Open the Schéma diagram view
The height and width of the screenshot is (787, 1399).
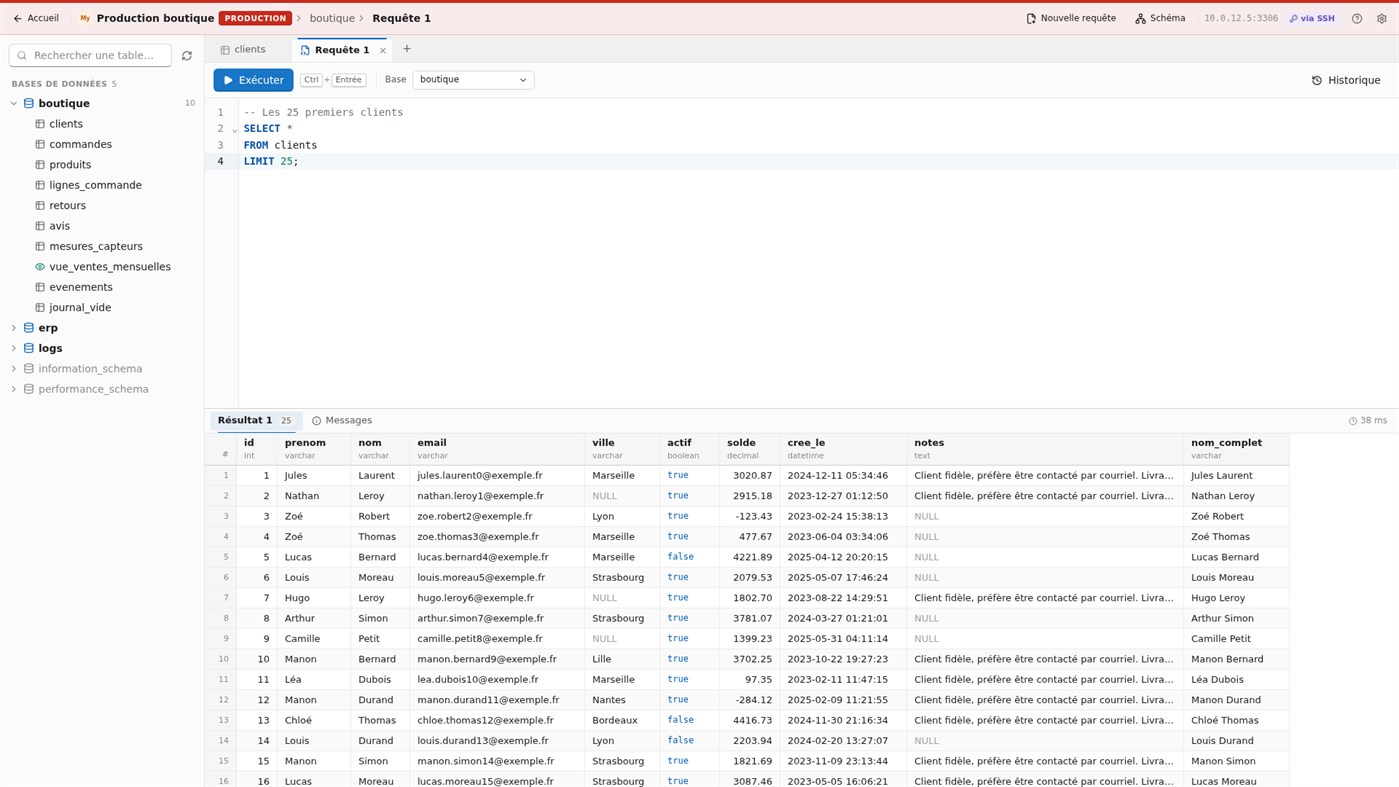[1160, 18]
